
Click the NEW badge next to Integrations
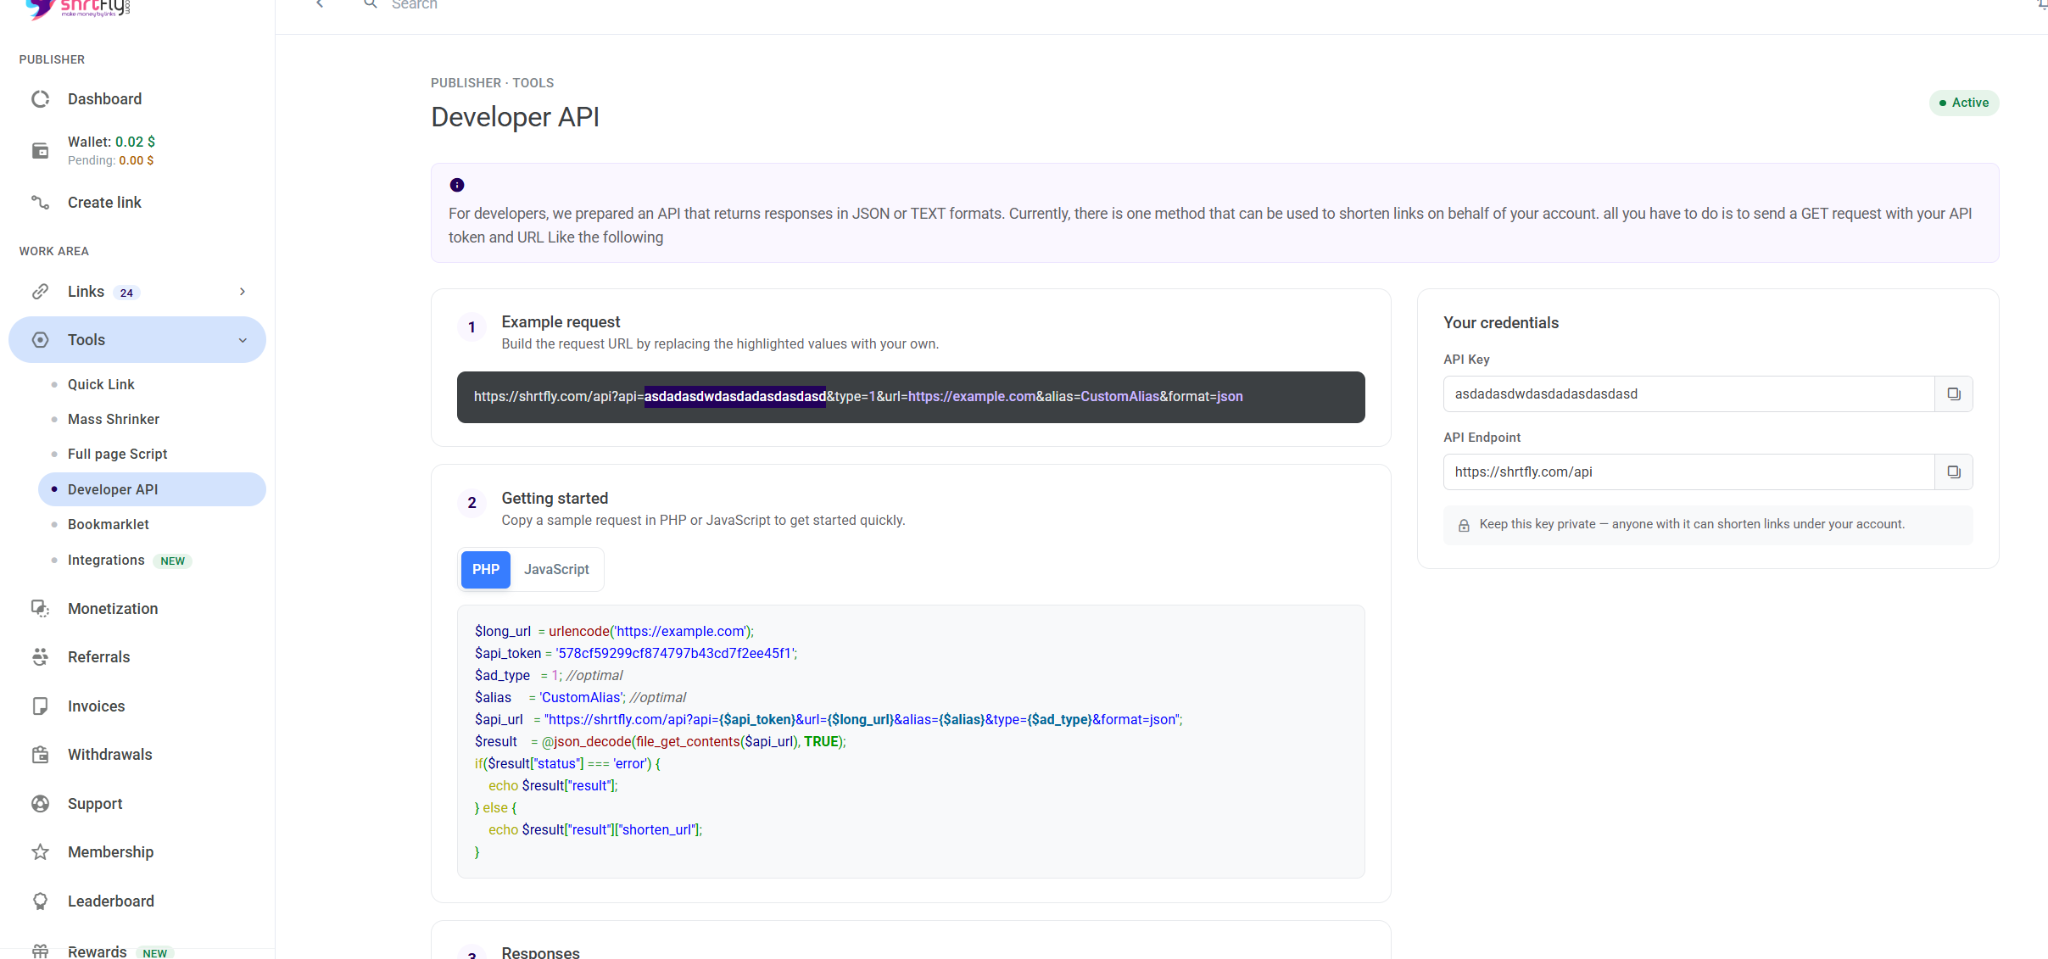point(173,561)
